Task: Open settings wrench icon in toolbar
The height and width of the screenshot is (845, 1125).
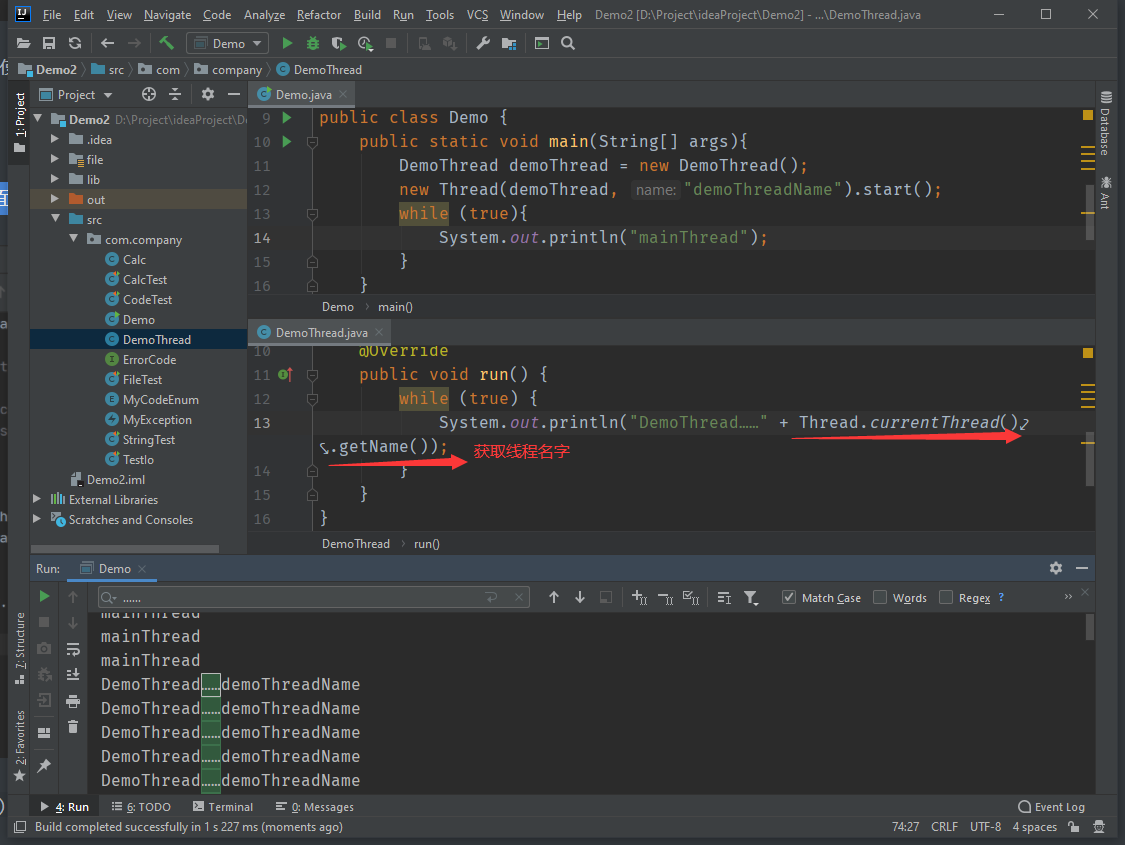Action: pyautogui.click(x=483, y=43)
